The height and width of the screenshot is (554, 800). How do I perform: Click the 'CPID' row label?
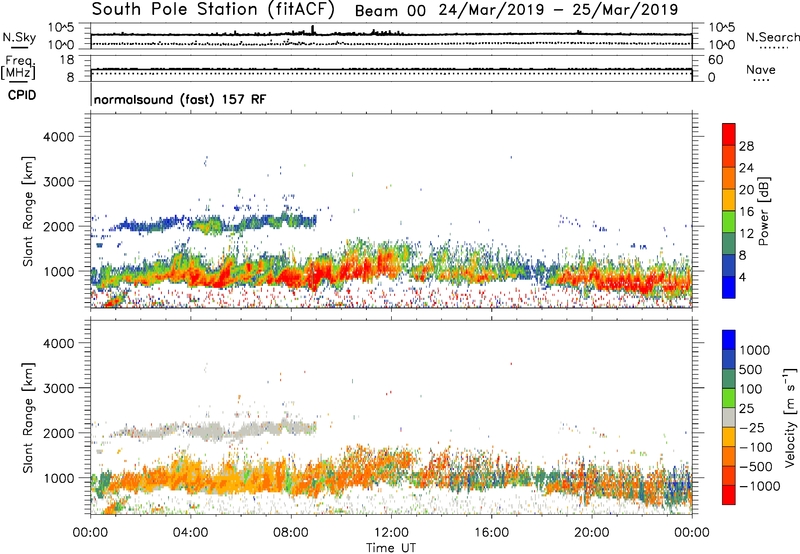coord(22,95)
